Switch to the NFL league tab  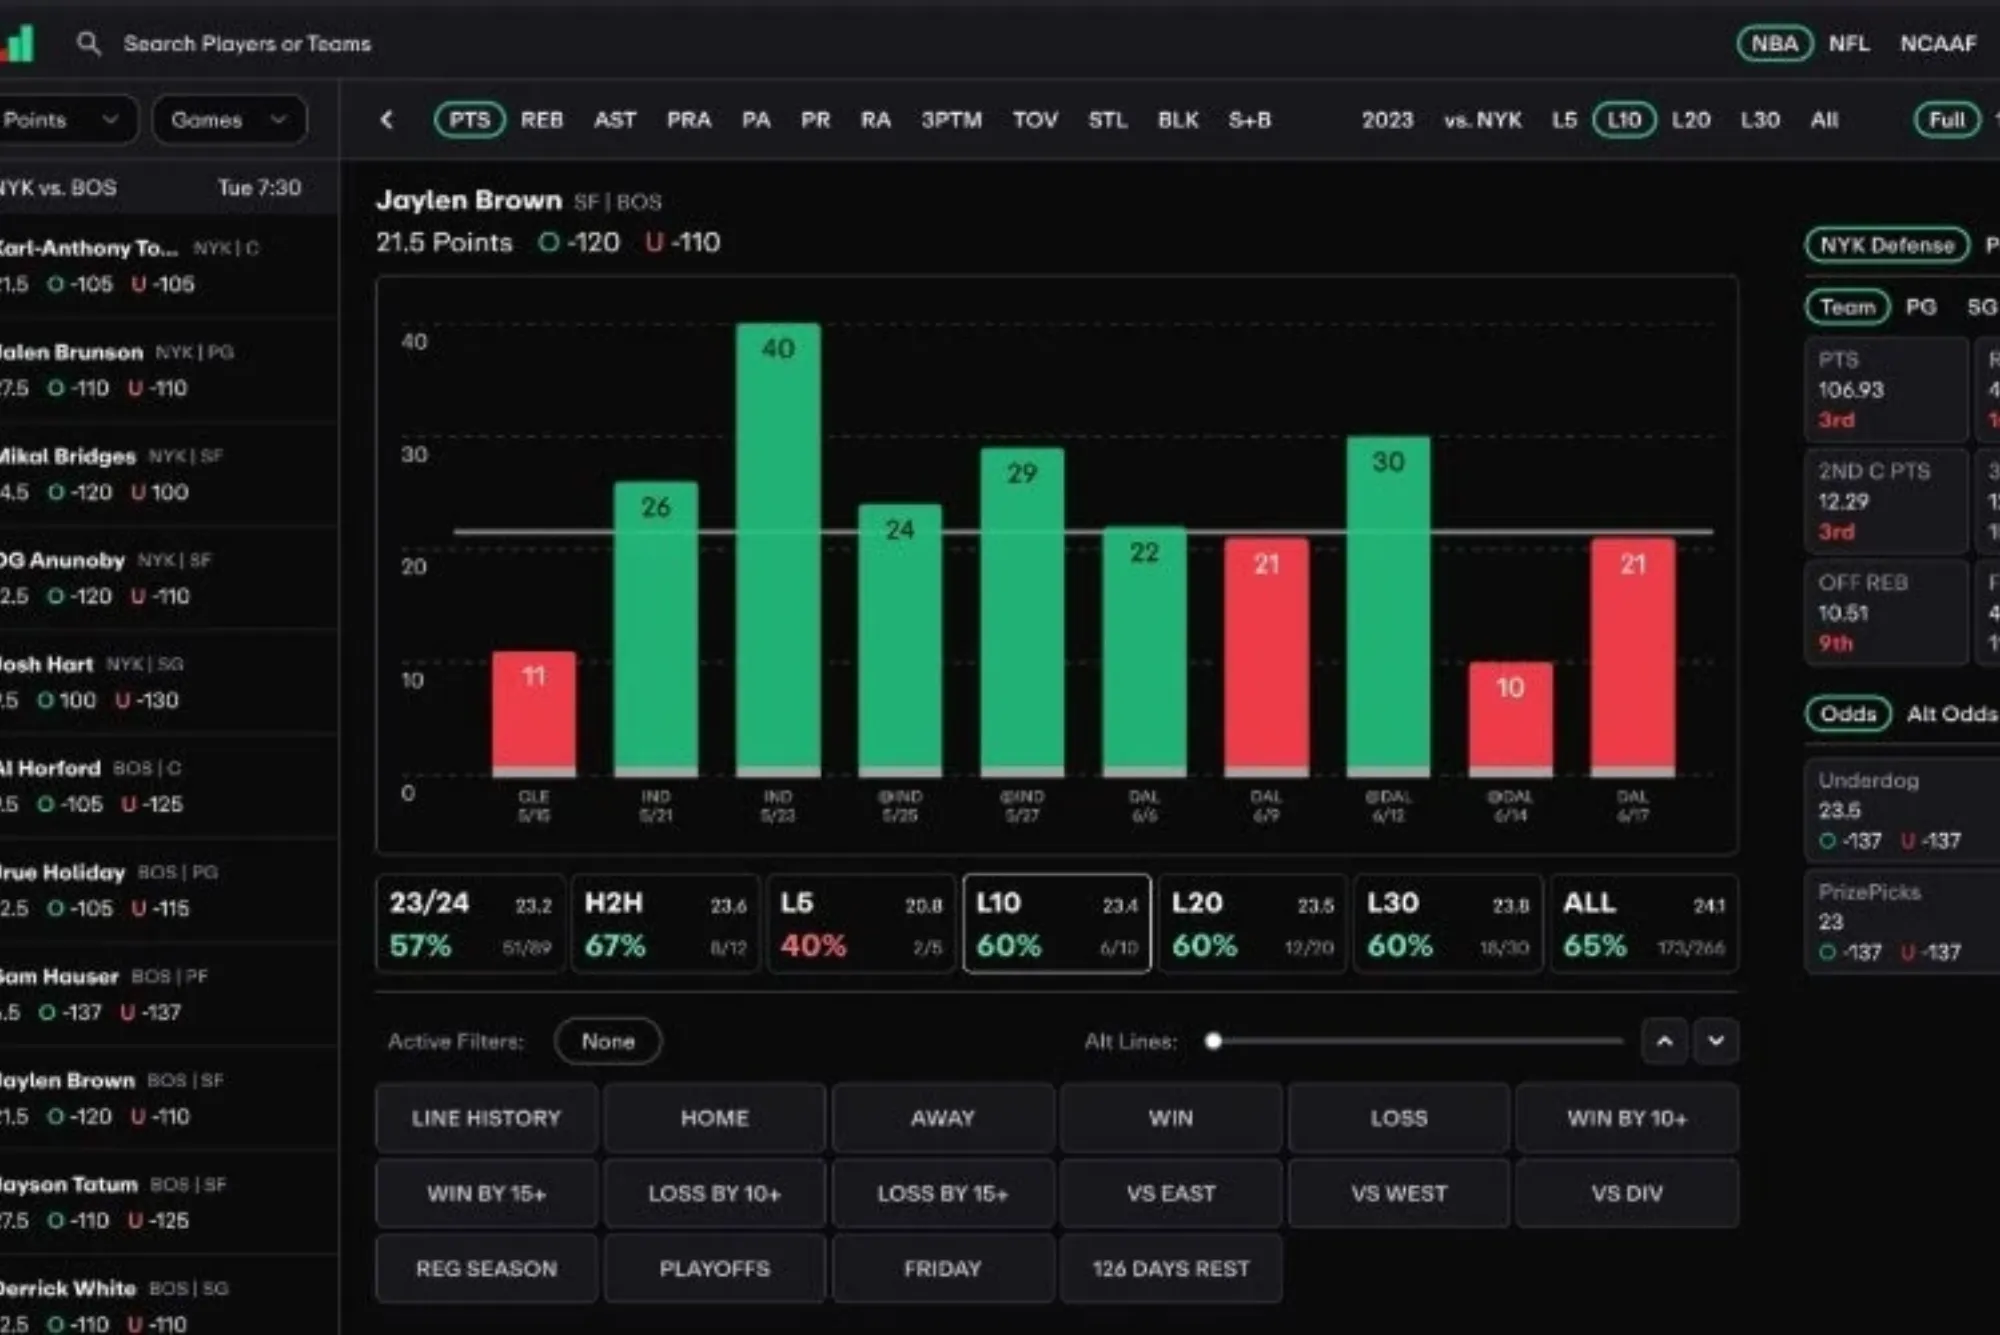click(1849, 43)
